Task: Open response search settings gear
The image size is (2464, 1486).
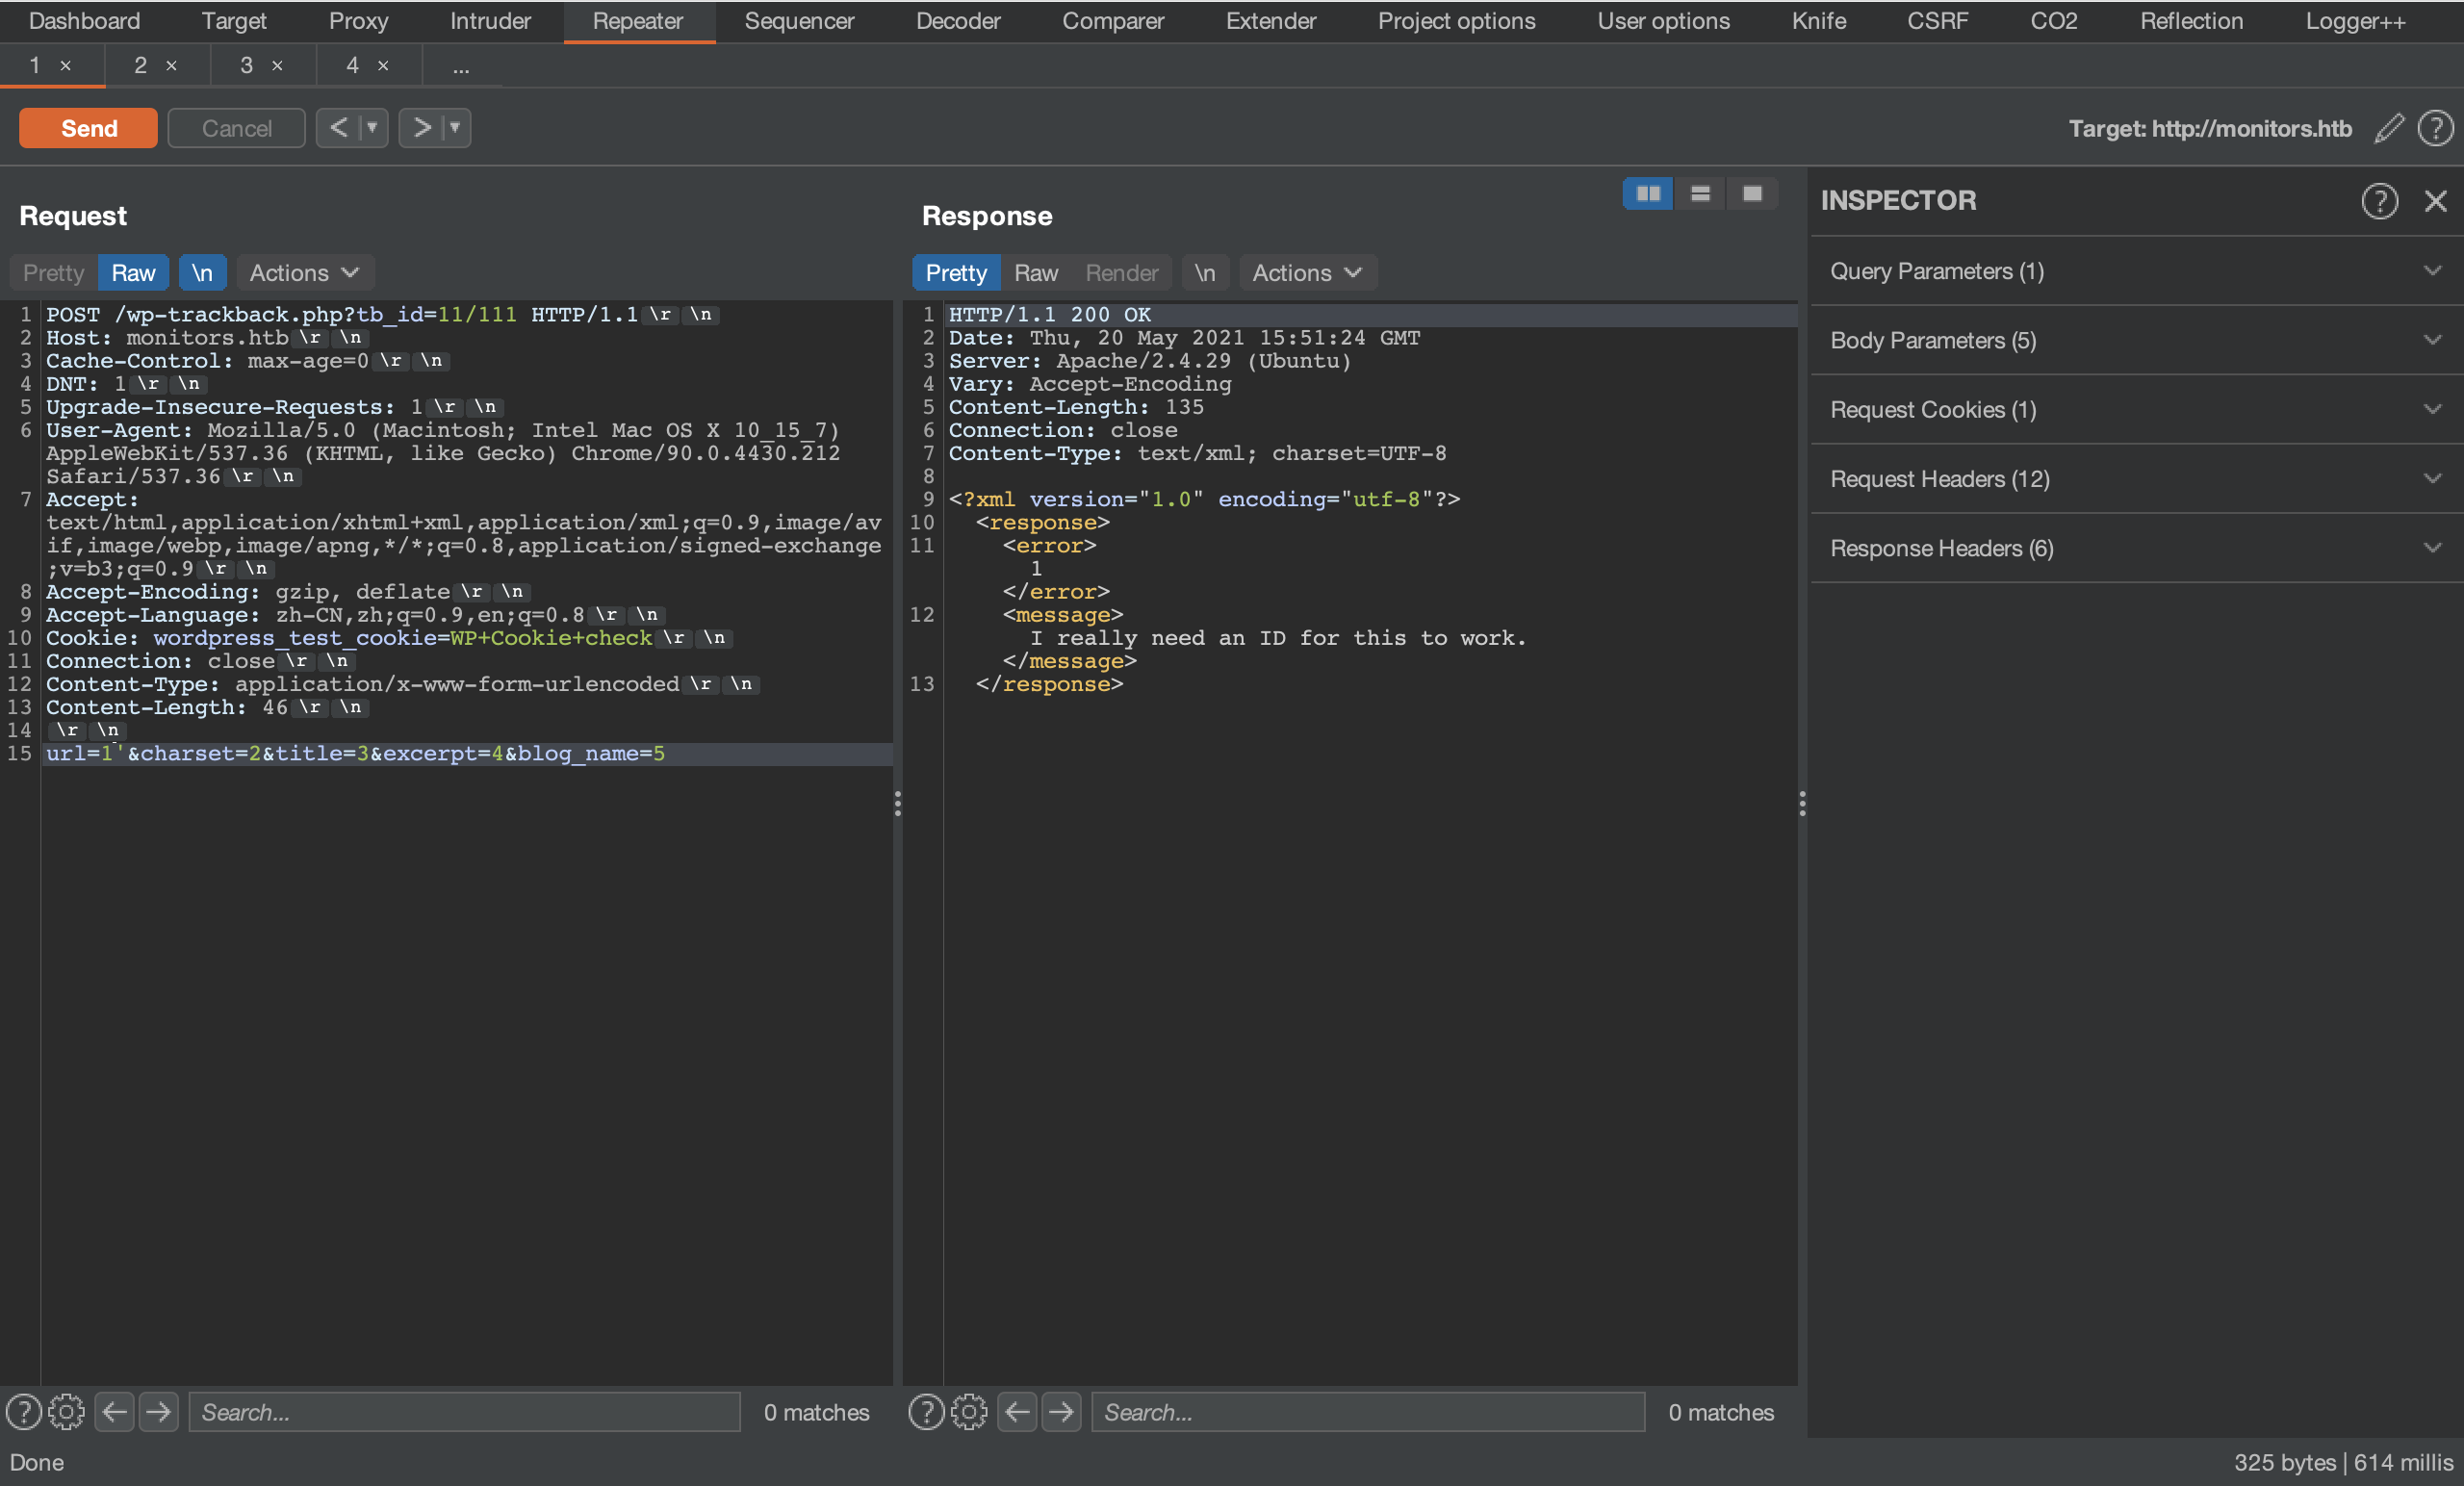Action: click(x=969, y=1412)
